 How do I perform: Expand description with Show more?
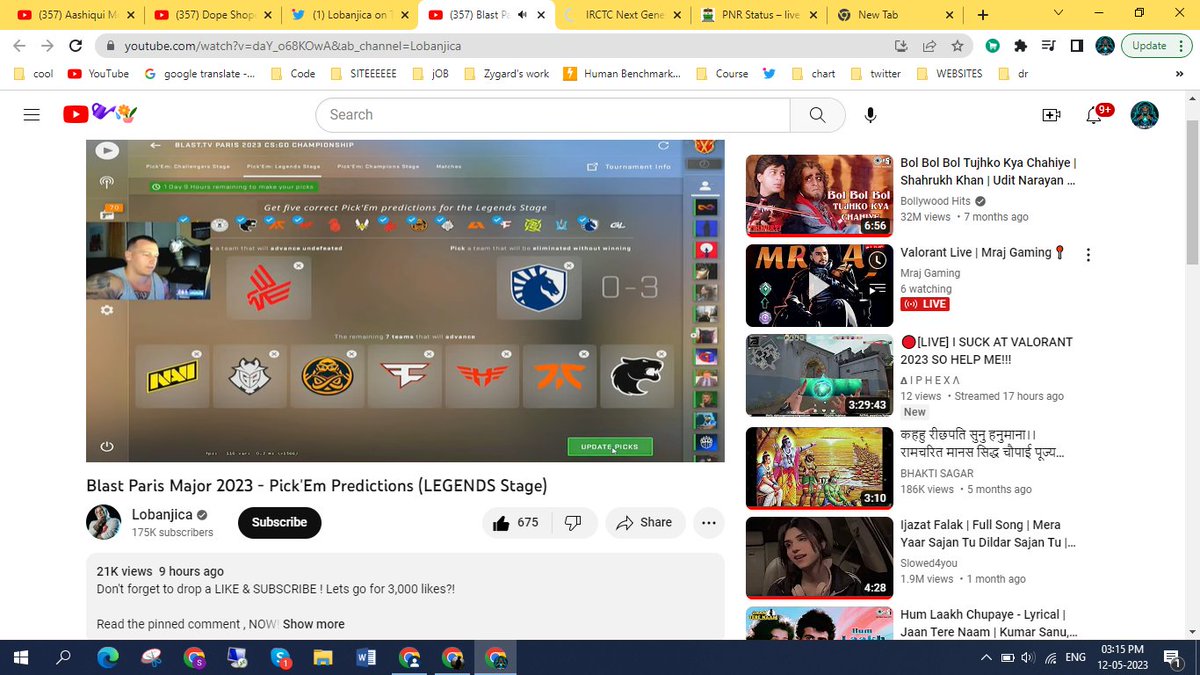click(x=313, y=624)
